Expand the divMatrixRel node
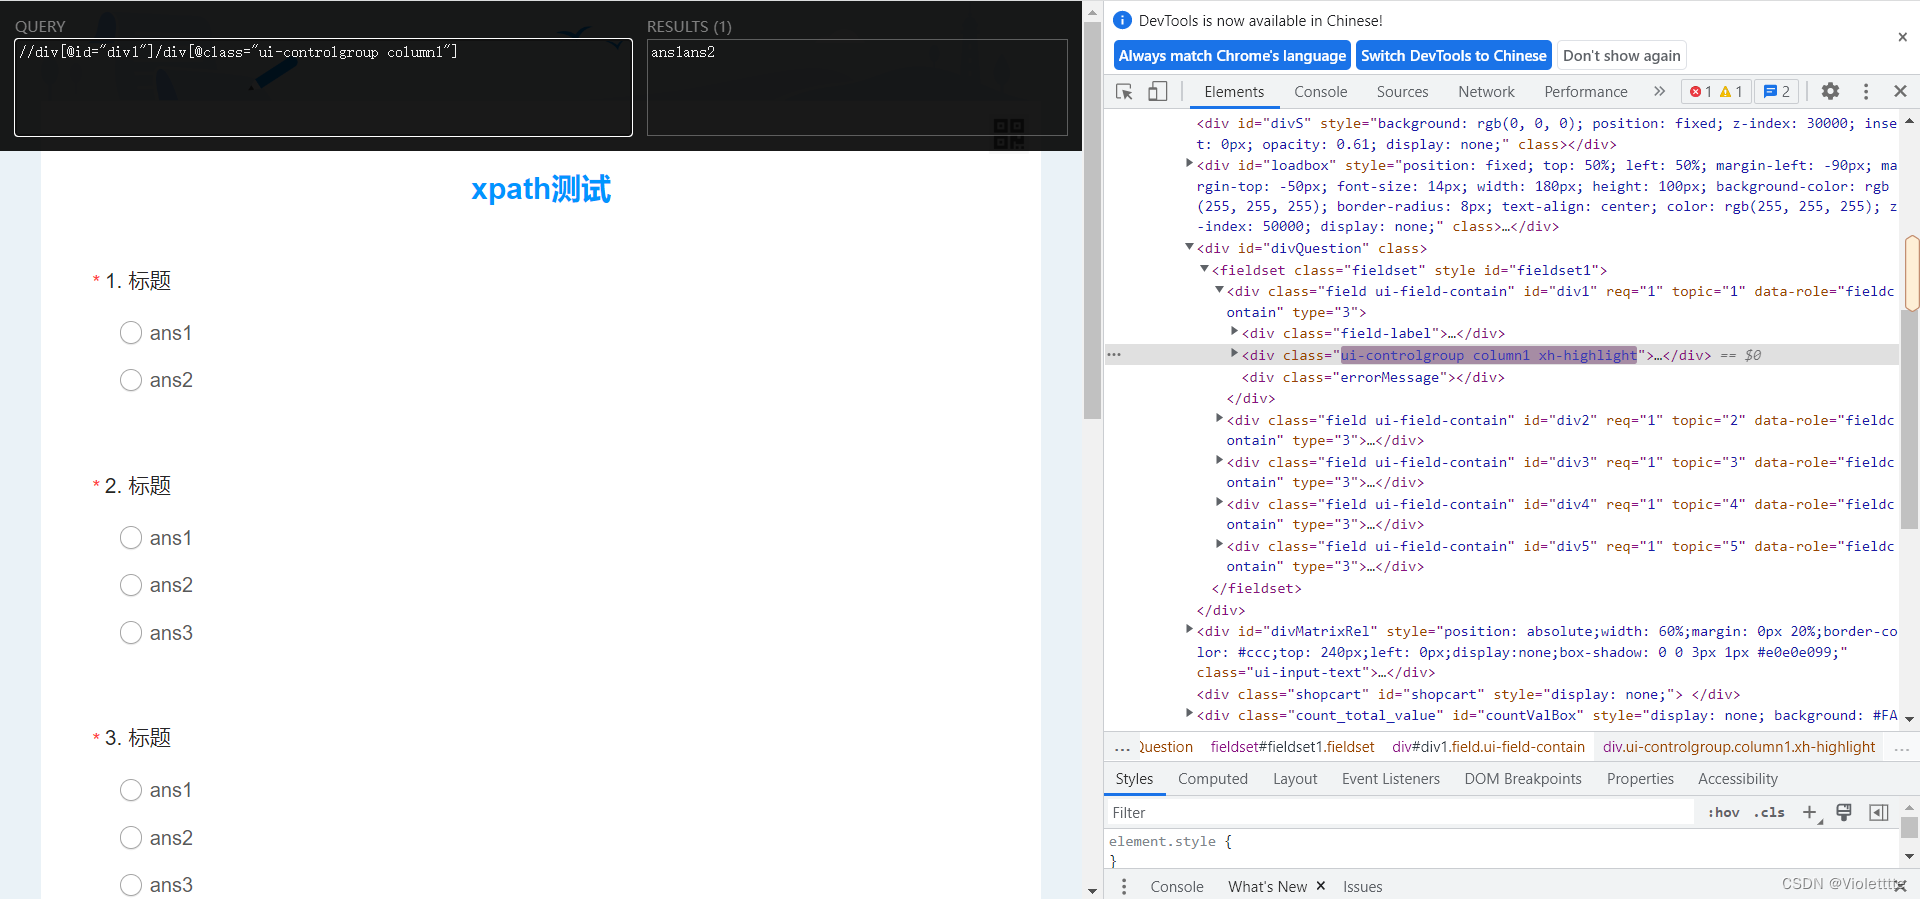 click(1189, 629)
